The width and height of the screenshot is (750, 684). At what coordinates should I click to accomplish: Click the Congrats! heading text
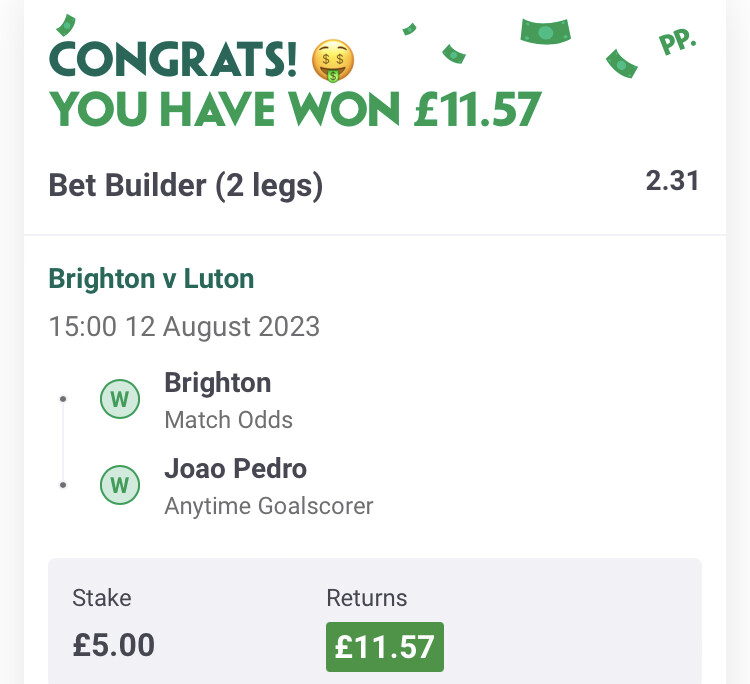pyautogui.click(x=173, y=59)
